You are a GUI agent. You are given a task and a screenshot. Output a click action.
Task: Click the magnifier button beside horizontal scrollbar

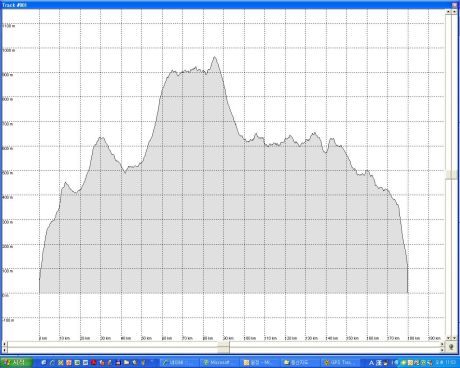(x=451, y=347)
